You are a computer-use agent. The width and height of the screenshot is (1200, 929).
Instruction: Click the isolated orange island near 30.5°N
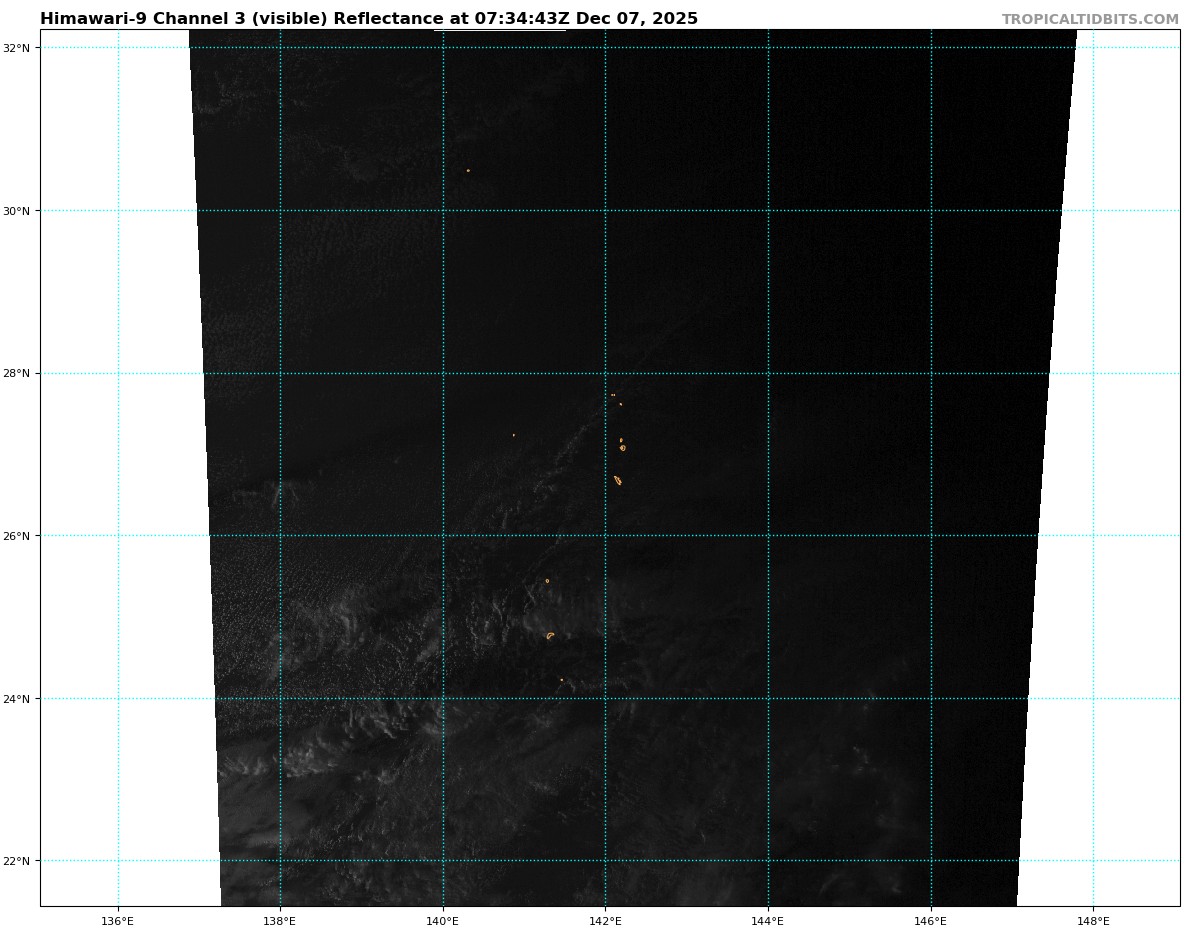click(468, 170)
